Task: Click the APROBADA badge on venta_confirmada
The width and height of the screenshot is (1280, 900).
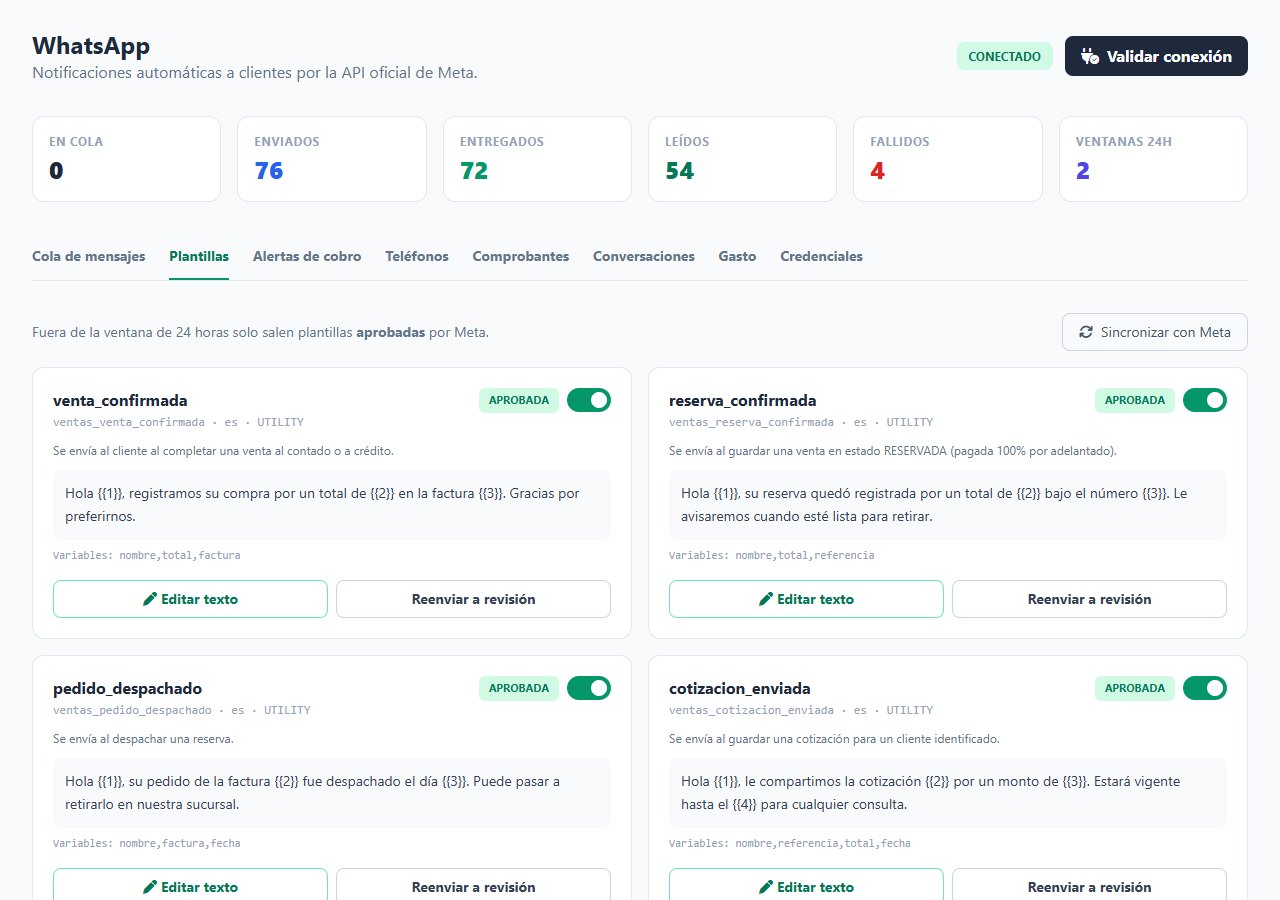Action: pos(519,400)
